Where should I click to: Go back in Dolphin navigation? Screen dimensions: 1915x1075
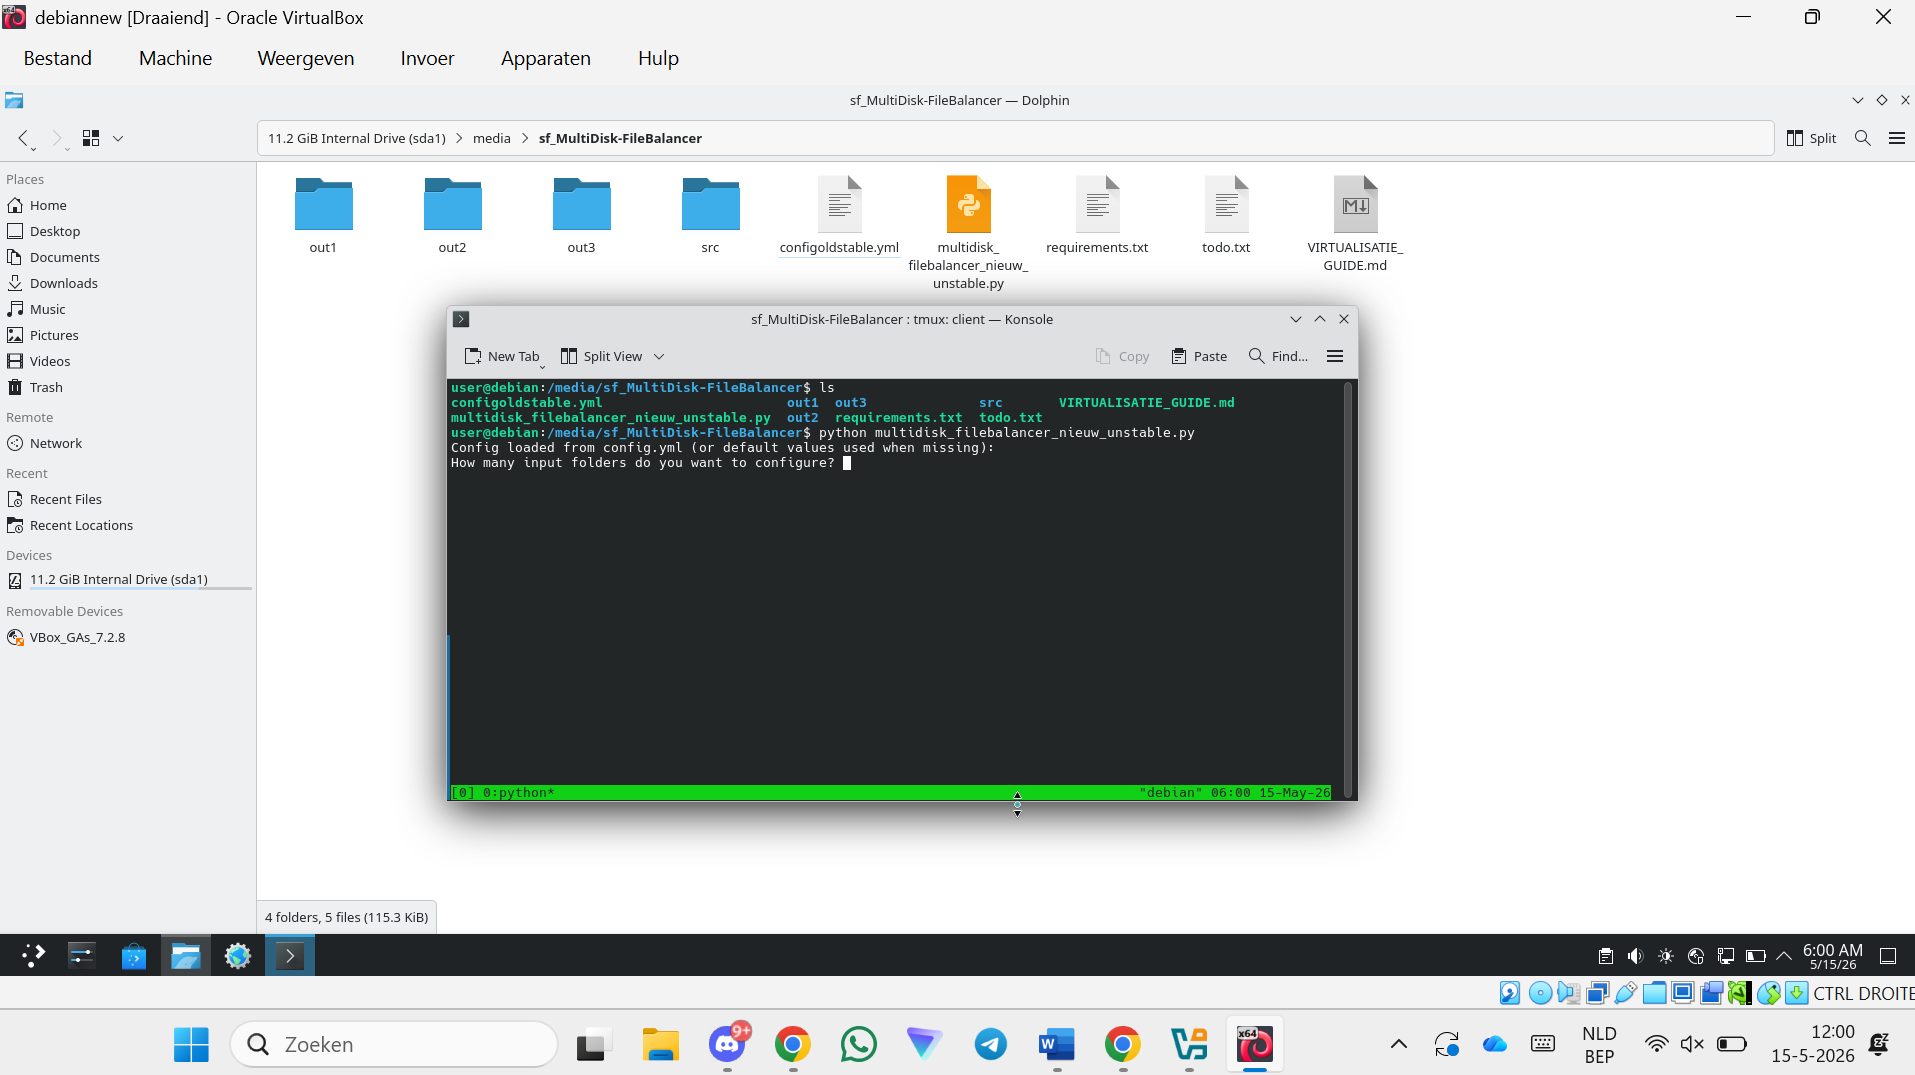click(24, 138)
